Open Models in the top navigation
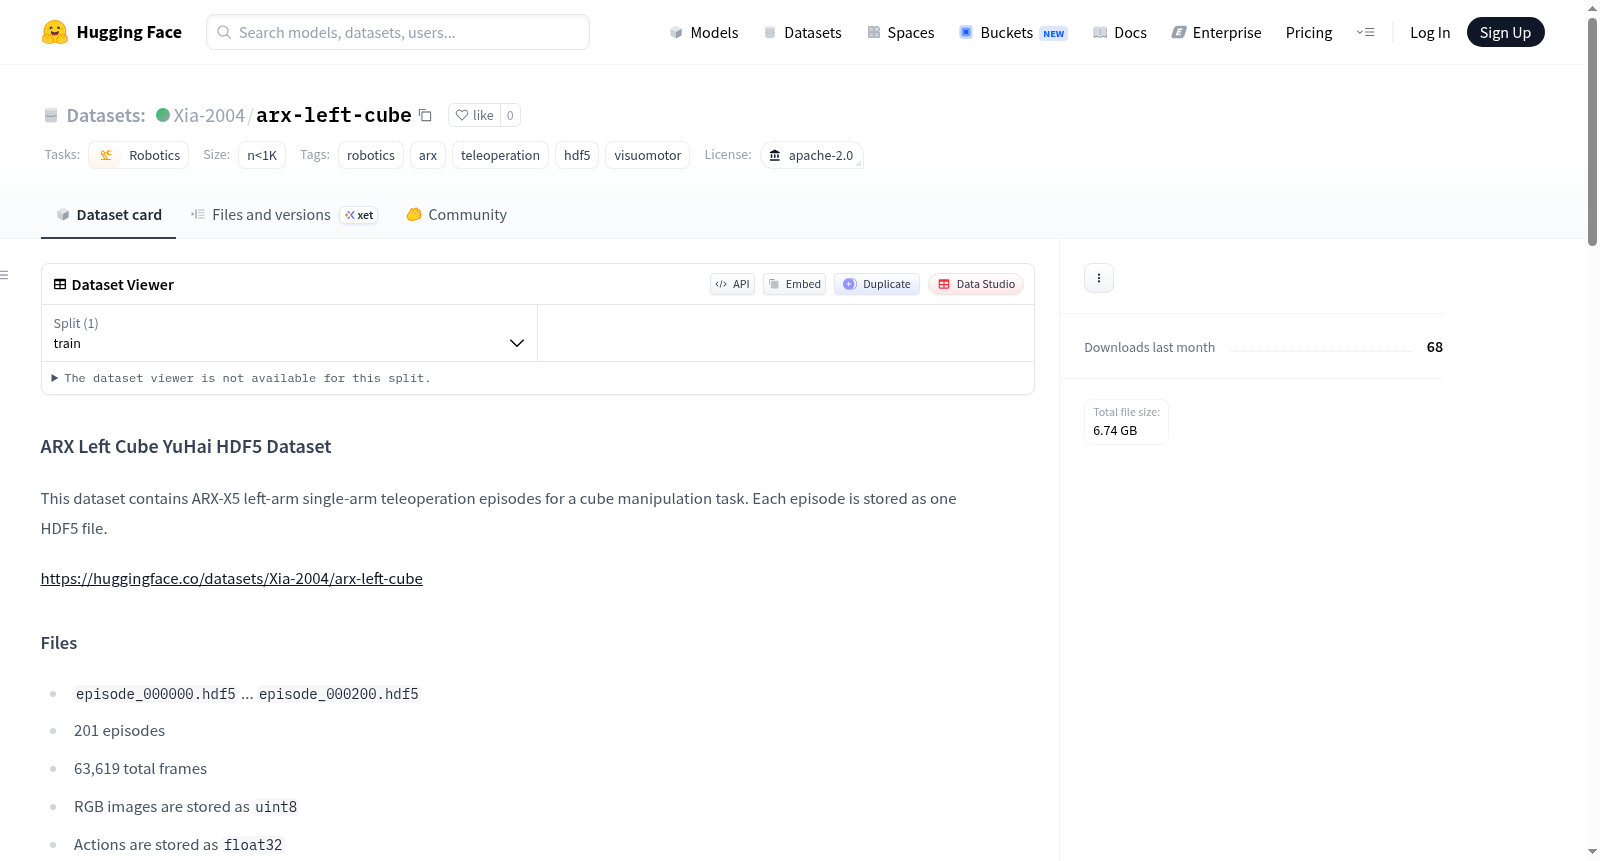The image size is (1600, 861). click(x=704, y=32)
